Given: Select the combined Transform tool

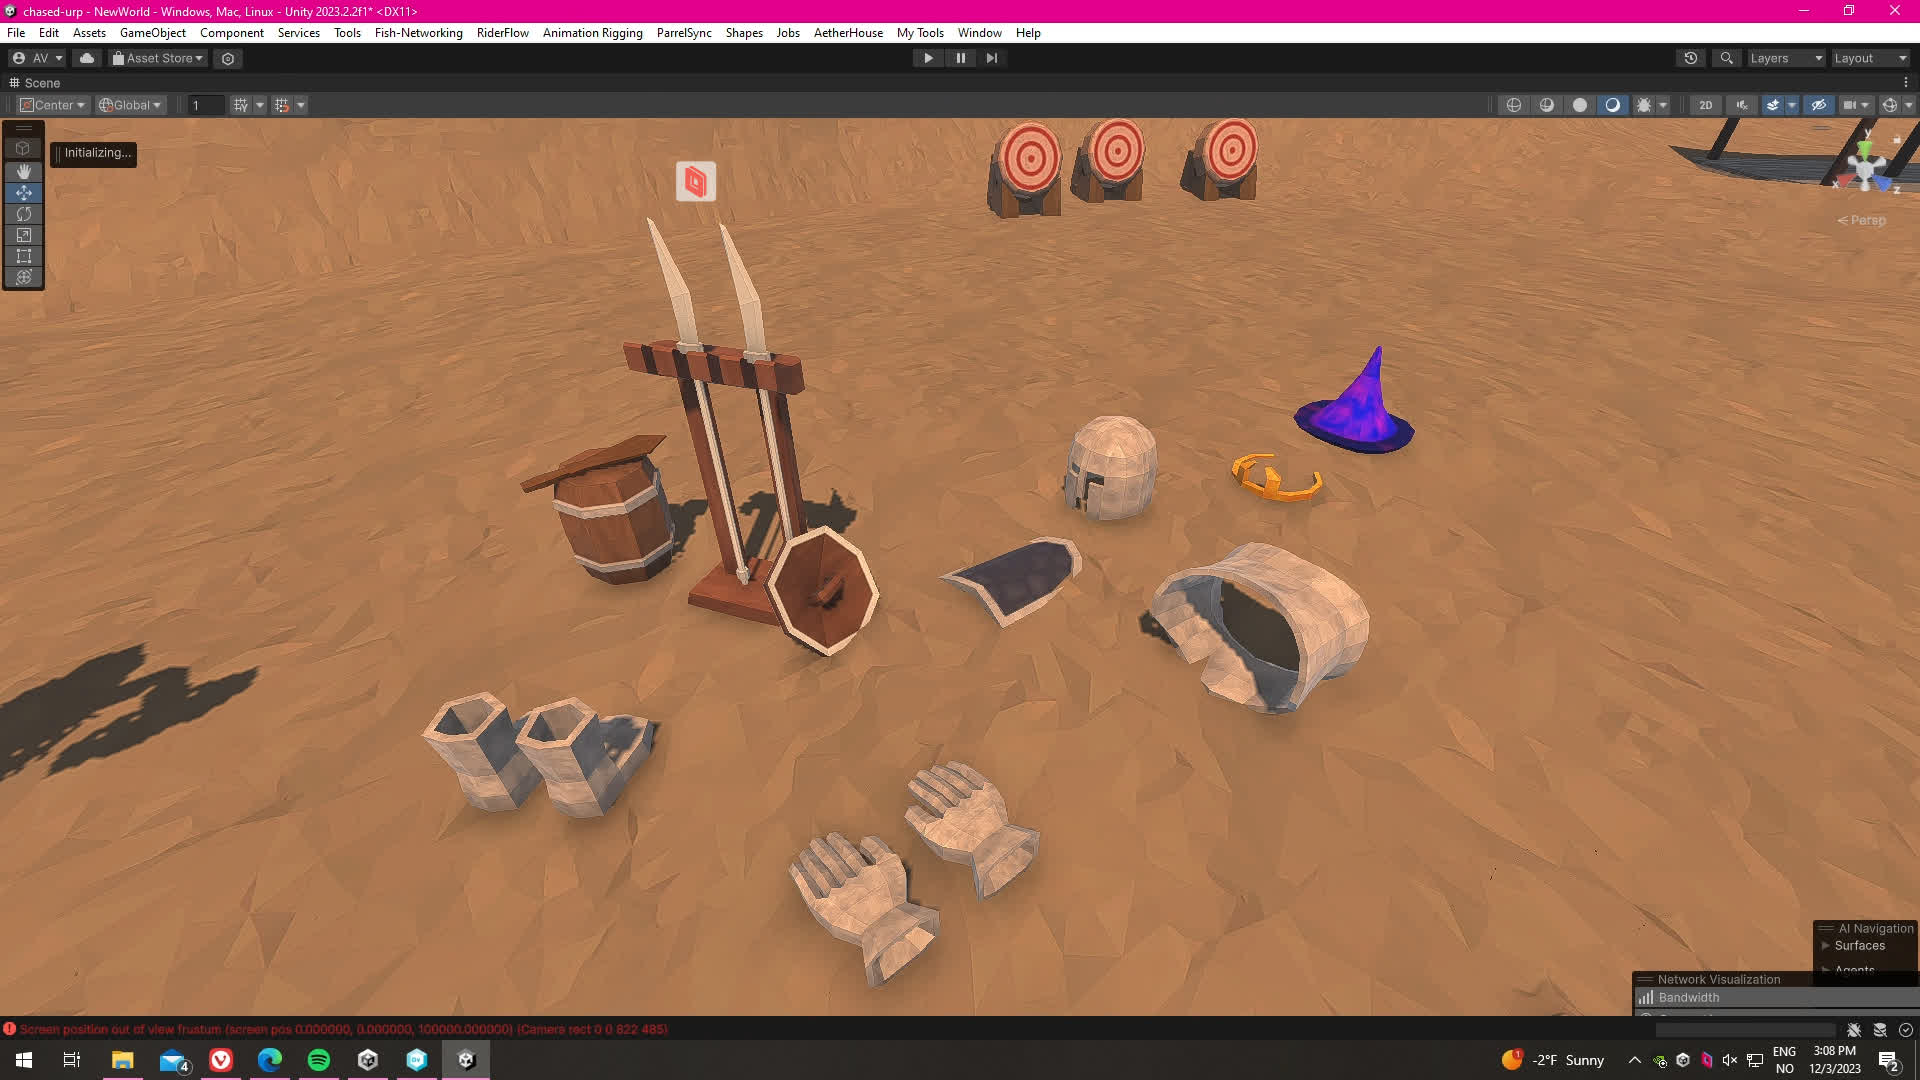Looking at the screenshot, I should click(23, 277).
